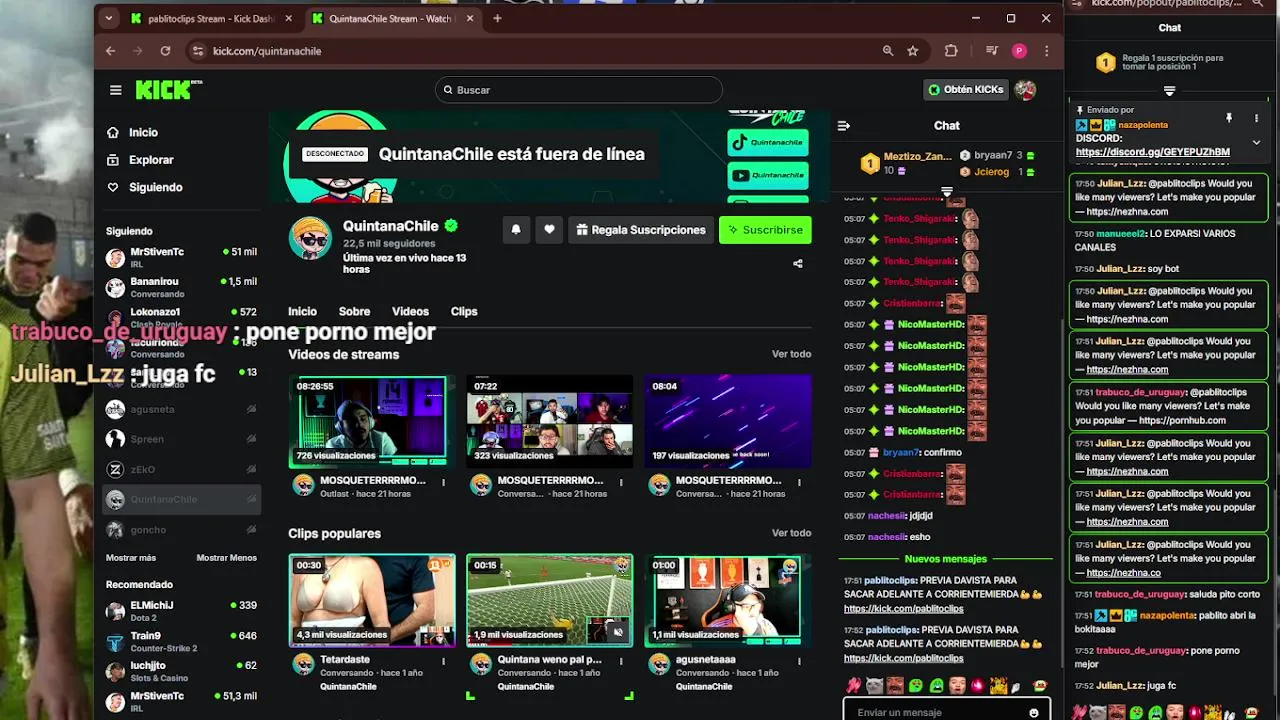Open the Chrome extensions puzzle icon
The image size is (1280, 720).
[951, 51]
